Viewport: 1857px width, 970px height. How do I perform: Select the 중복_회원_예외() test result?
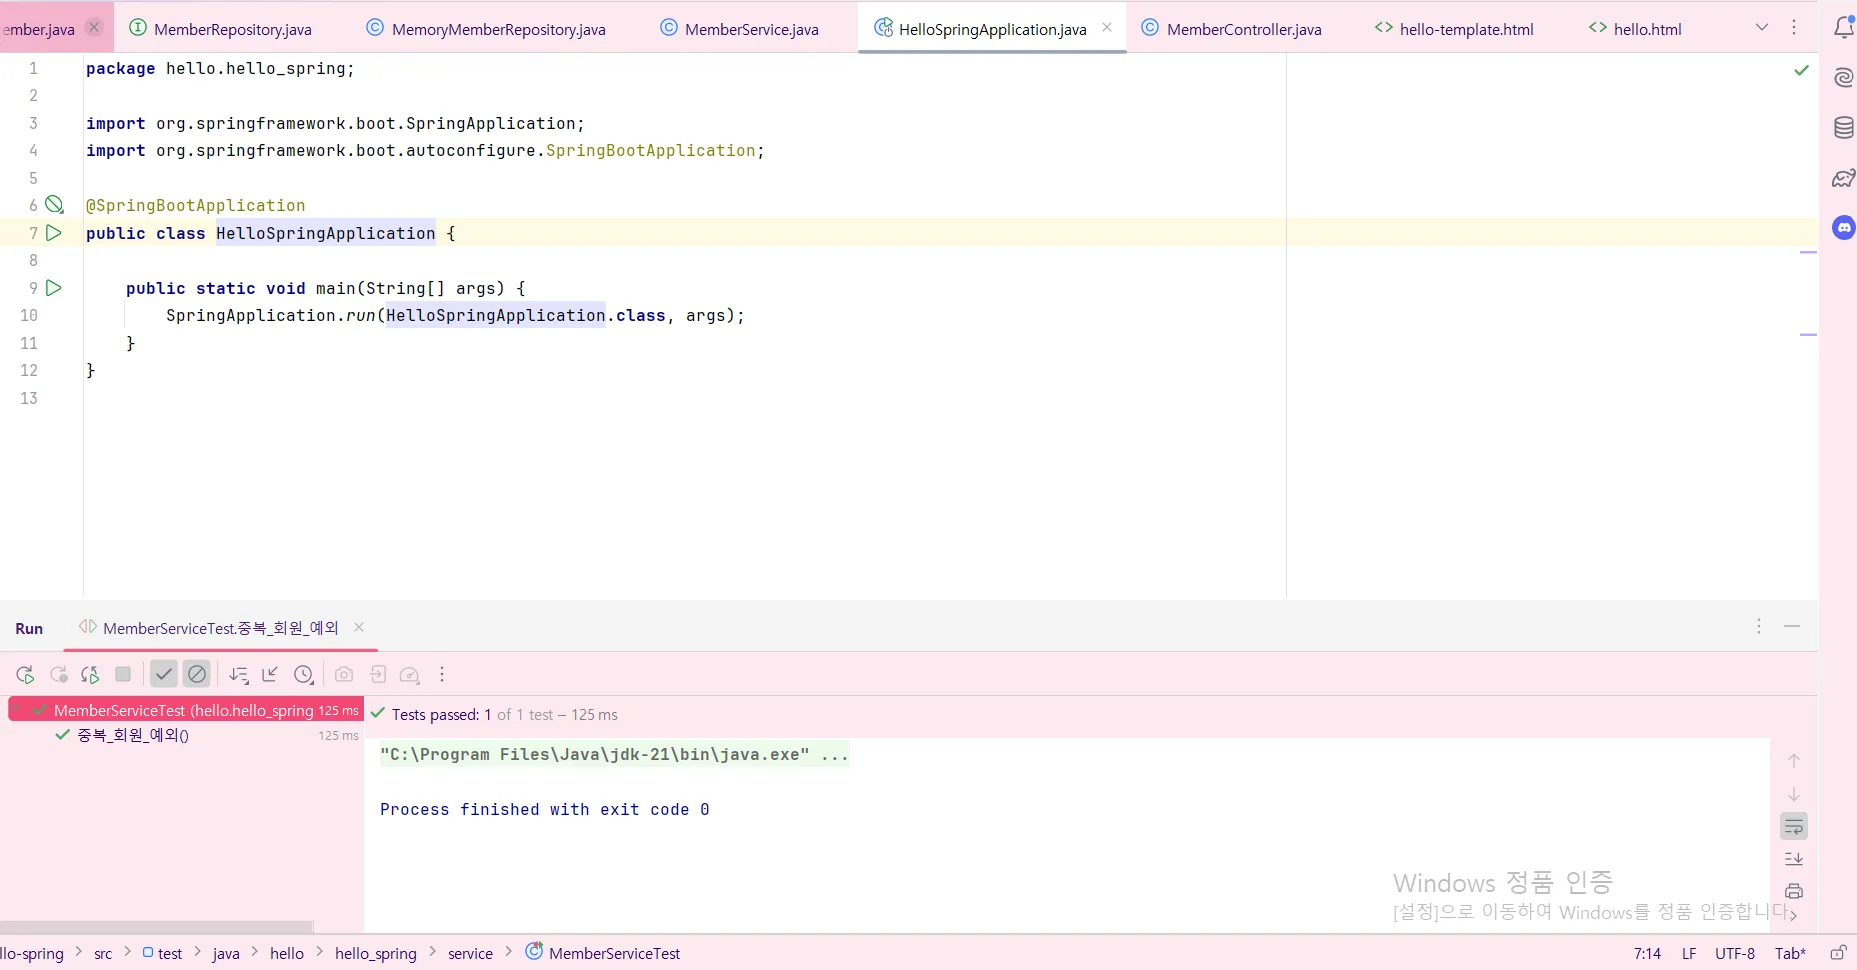(x=133, y=735)
